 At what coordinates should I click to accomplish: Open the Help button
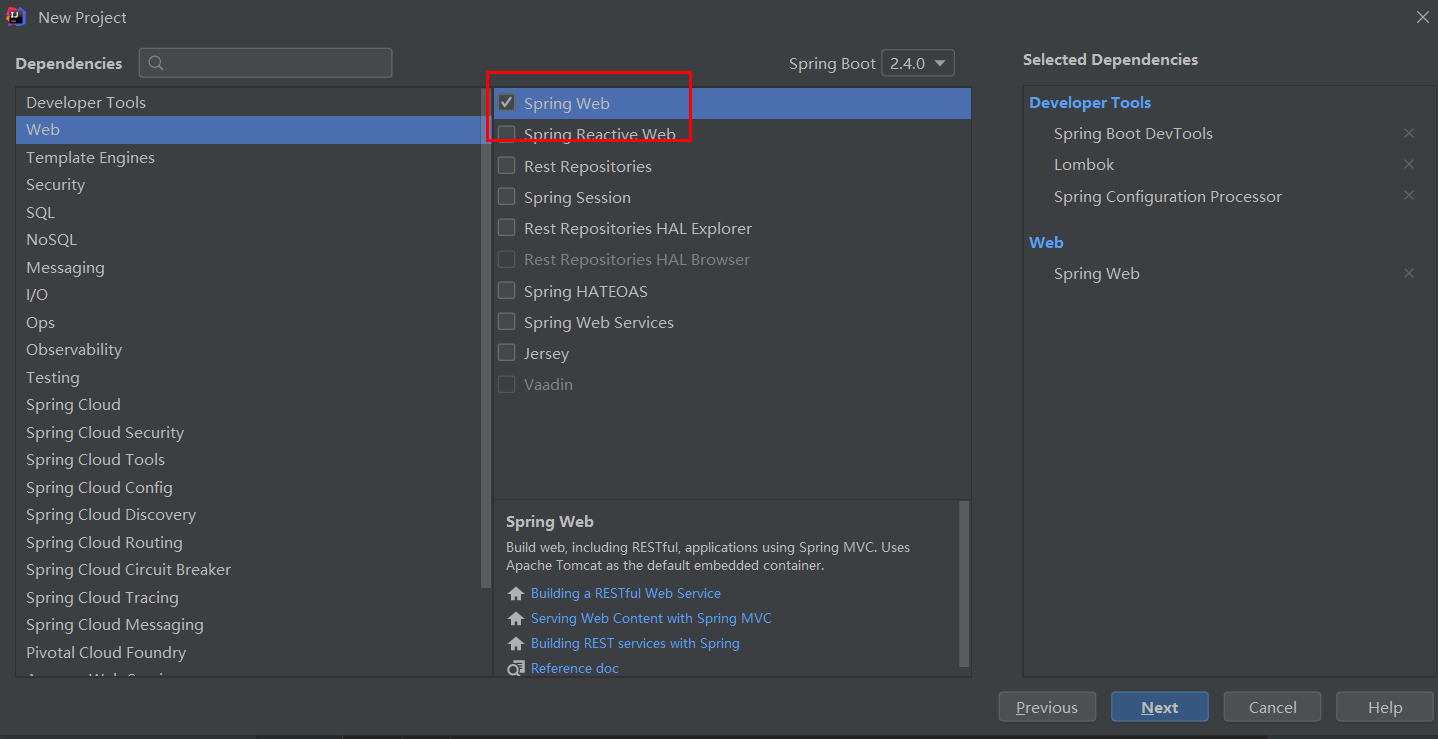1385,707
